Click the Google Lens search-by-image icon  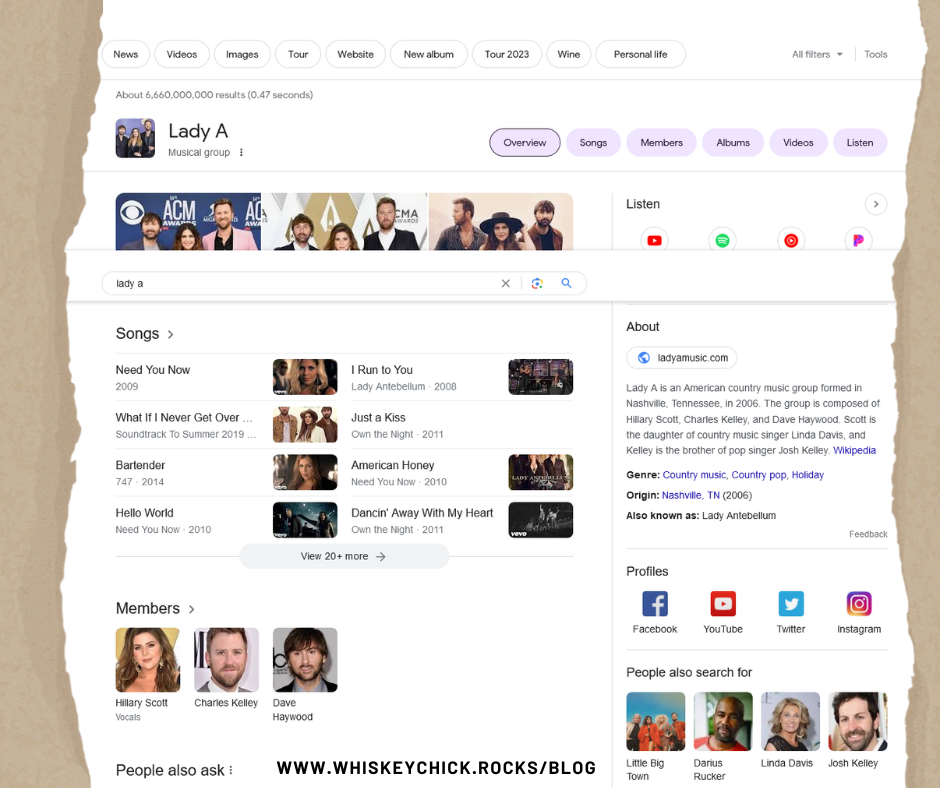tap(537, 283)
